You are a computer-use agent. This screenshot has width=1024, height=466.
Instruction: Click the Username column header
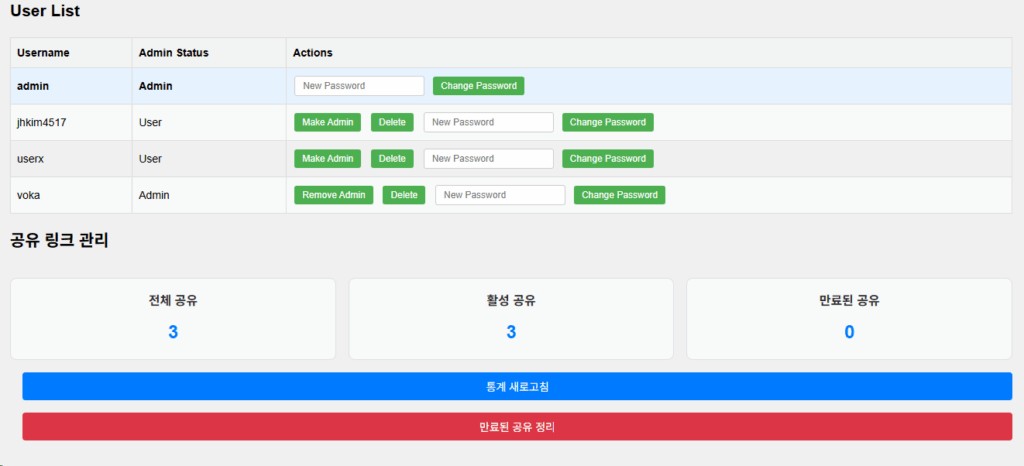pyautogui.click(x=43, y=52)
